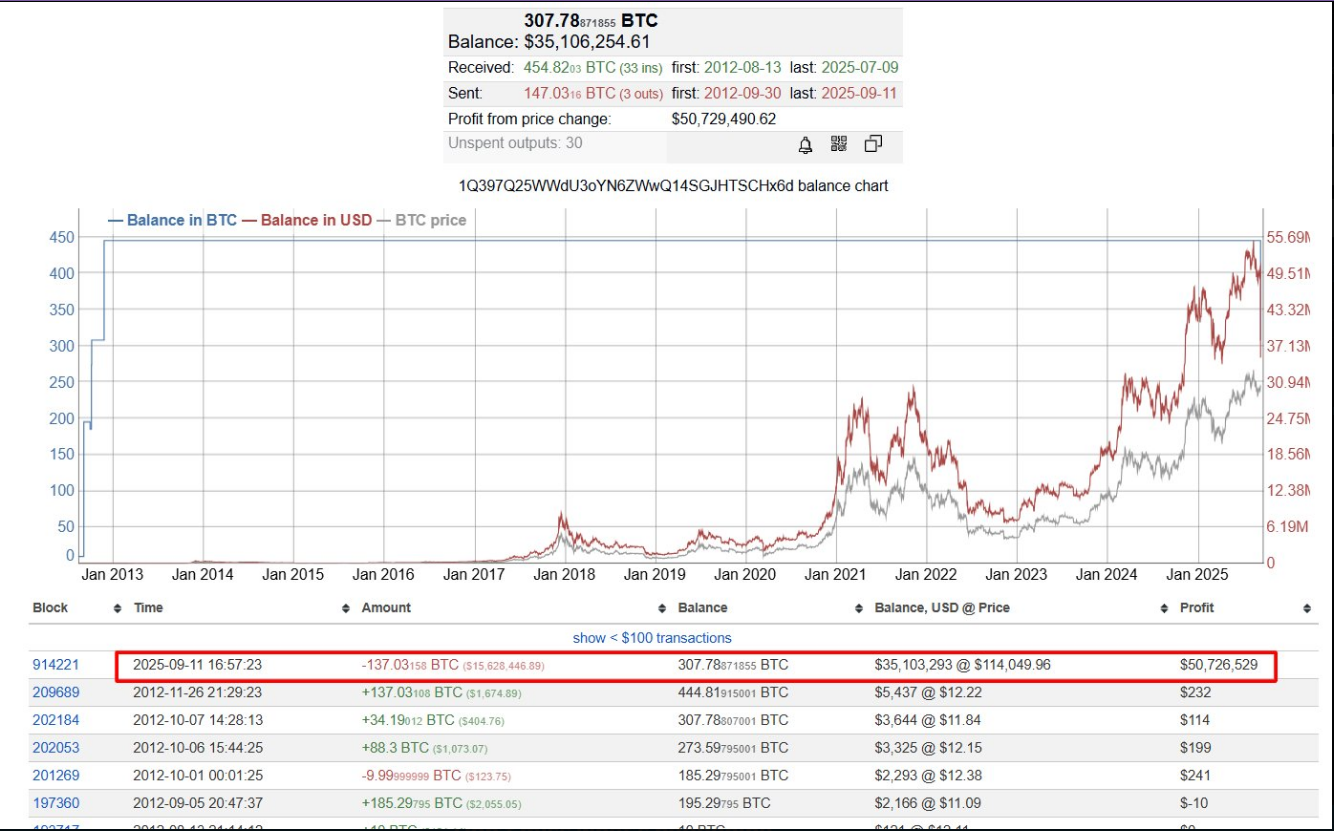Click the show < $100 transactions link
Image resolution: width=1334 pixels, height=831 pixels.
[652, 638]
